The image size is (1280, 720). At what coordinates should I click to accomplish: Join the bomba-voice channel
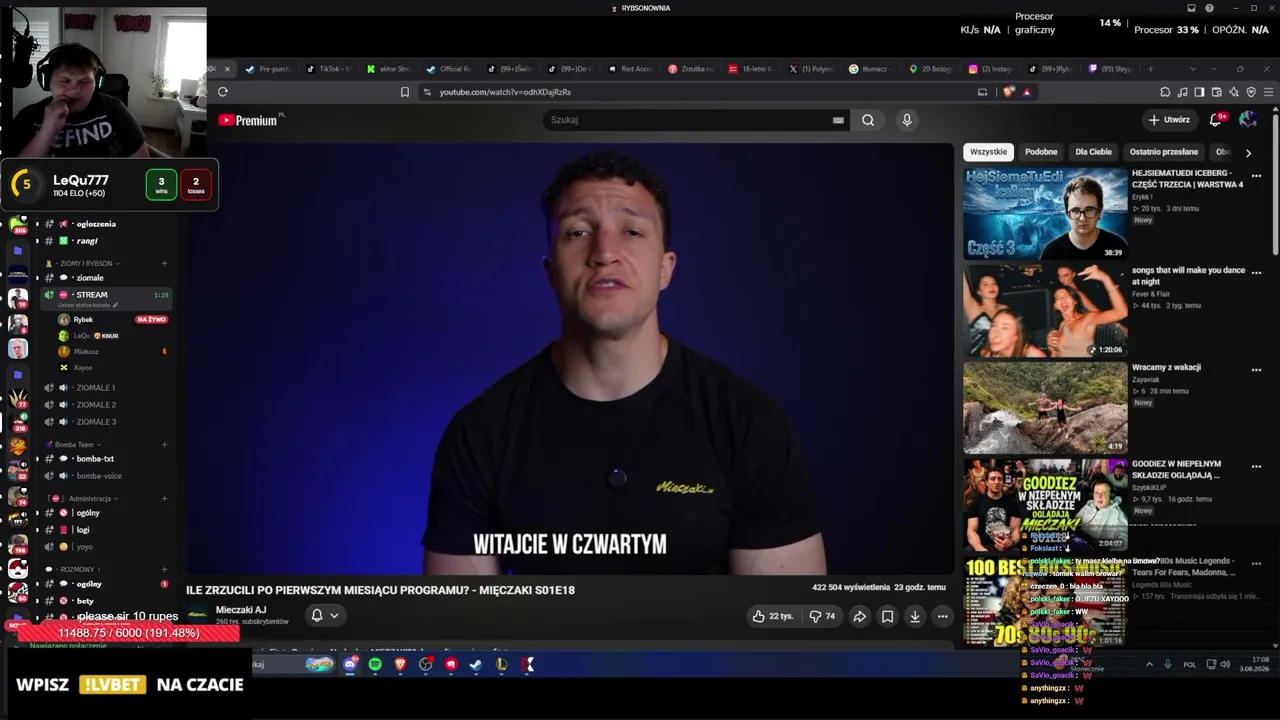point(99,476)
